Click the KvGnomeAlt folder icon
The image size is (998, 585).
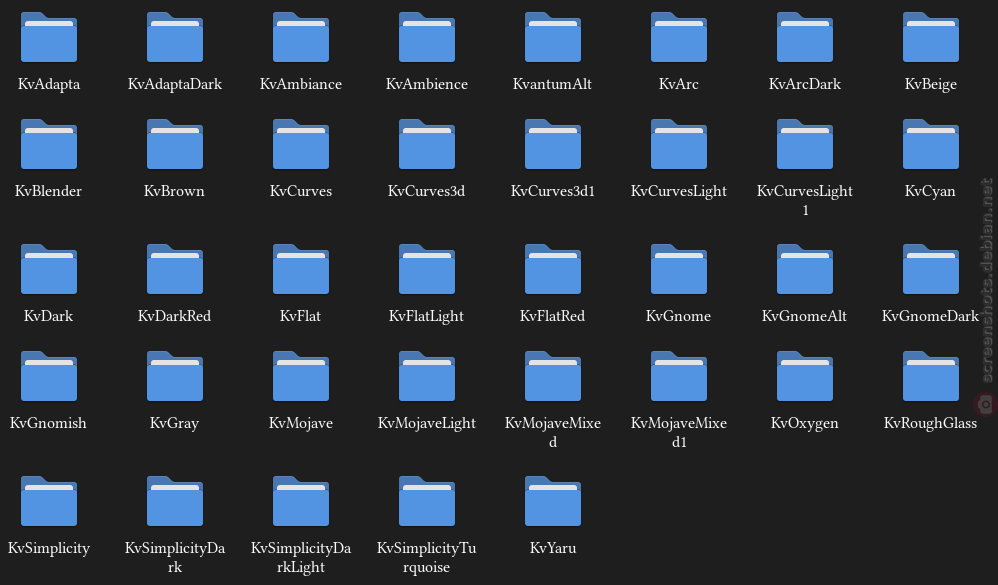pyautogui.click(x=805, y=269)
